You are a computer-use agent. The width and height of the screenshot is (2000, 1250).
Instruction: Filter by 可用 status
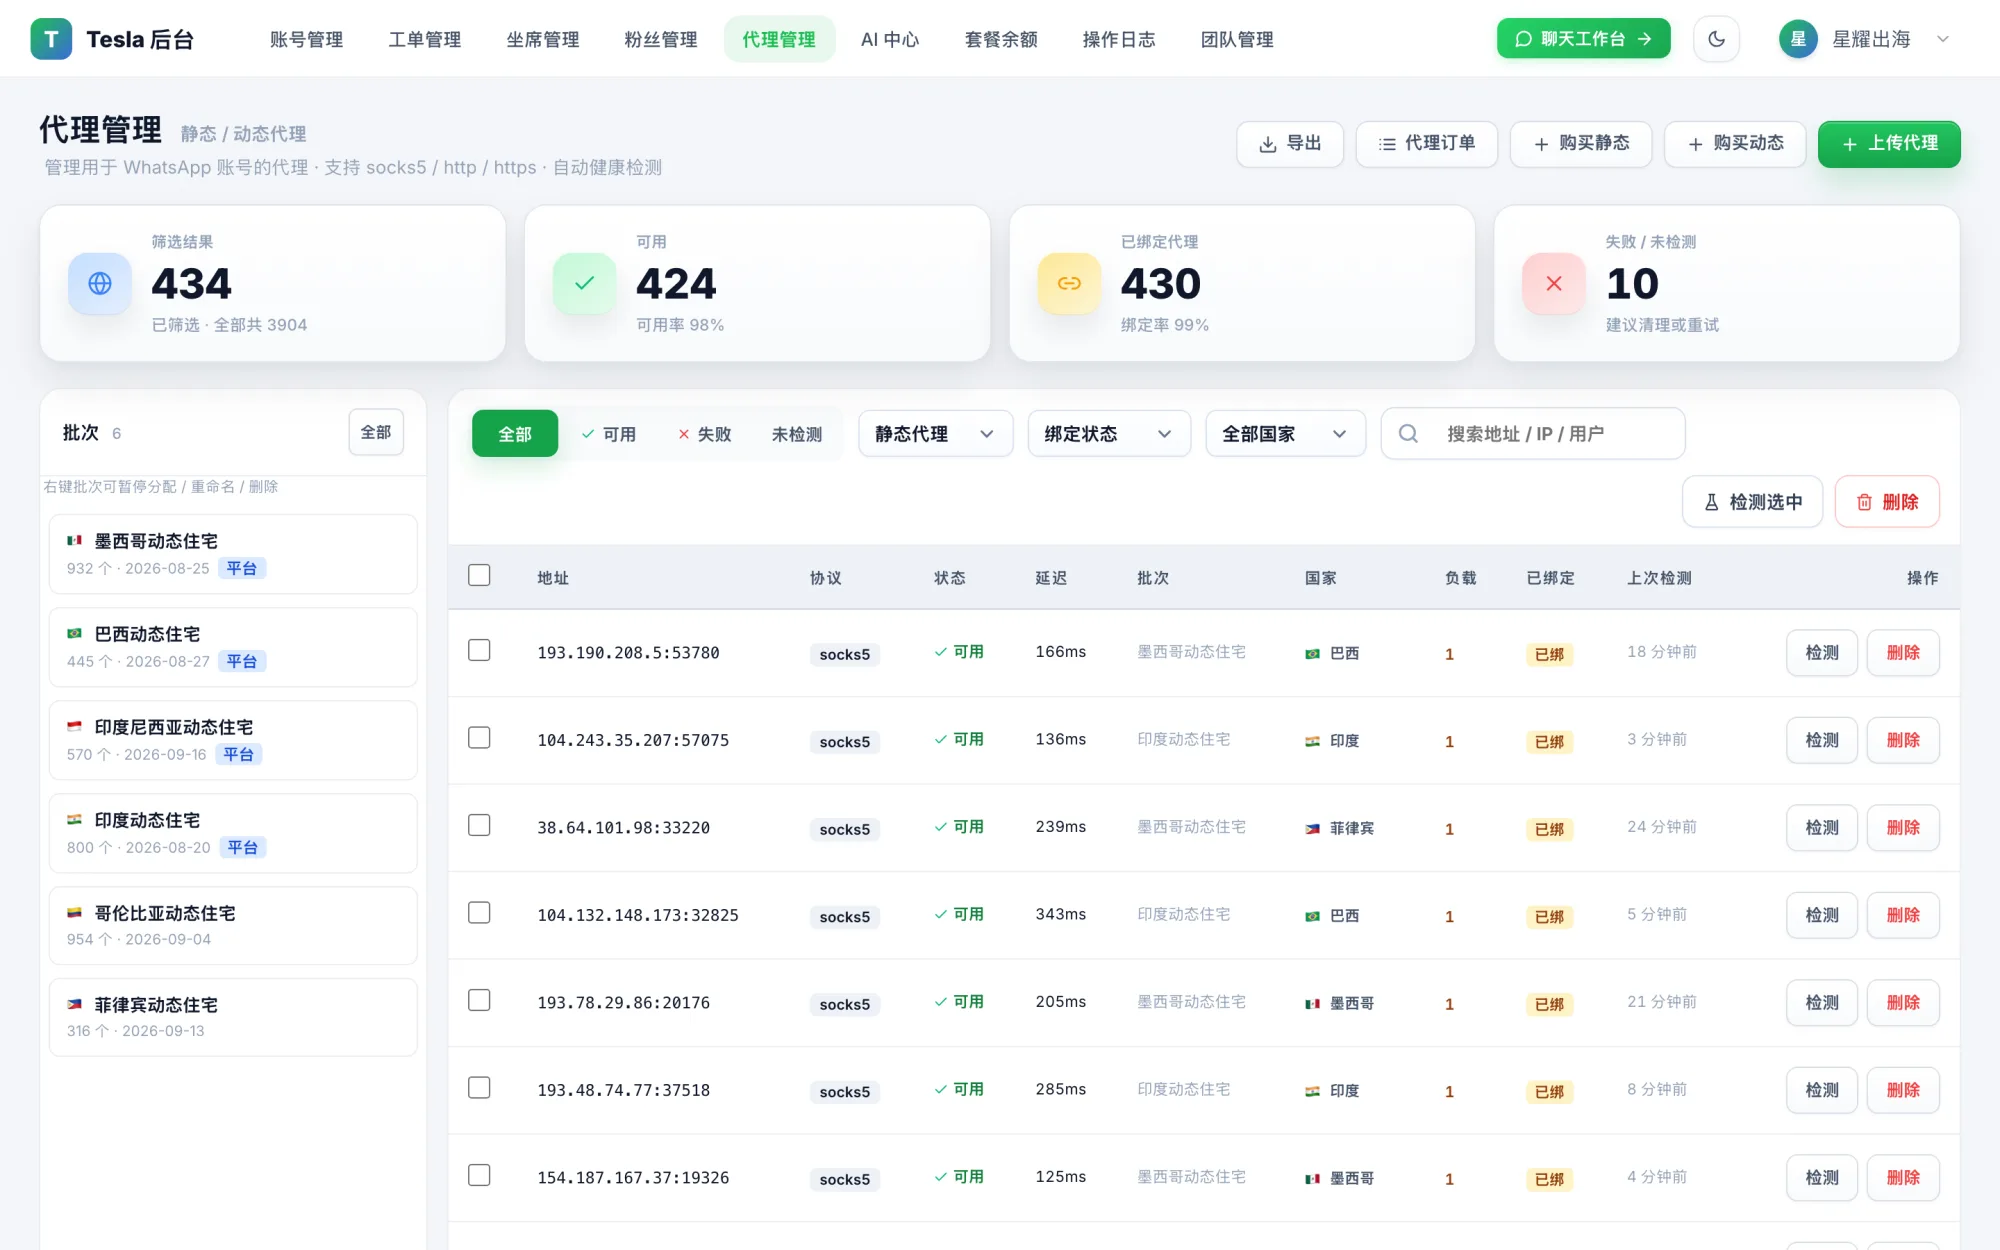tap(609, 433)
